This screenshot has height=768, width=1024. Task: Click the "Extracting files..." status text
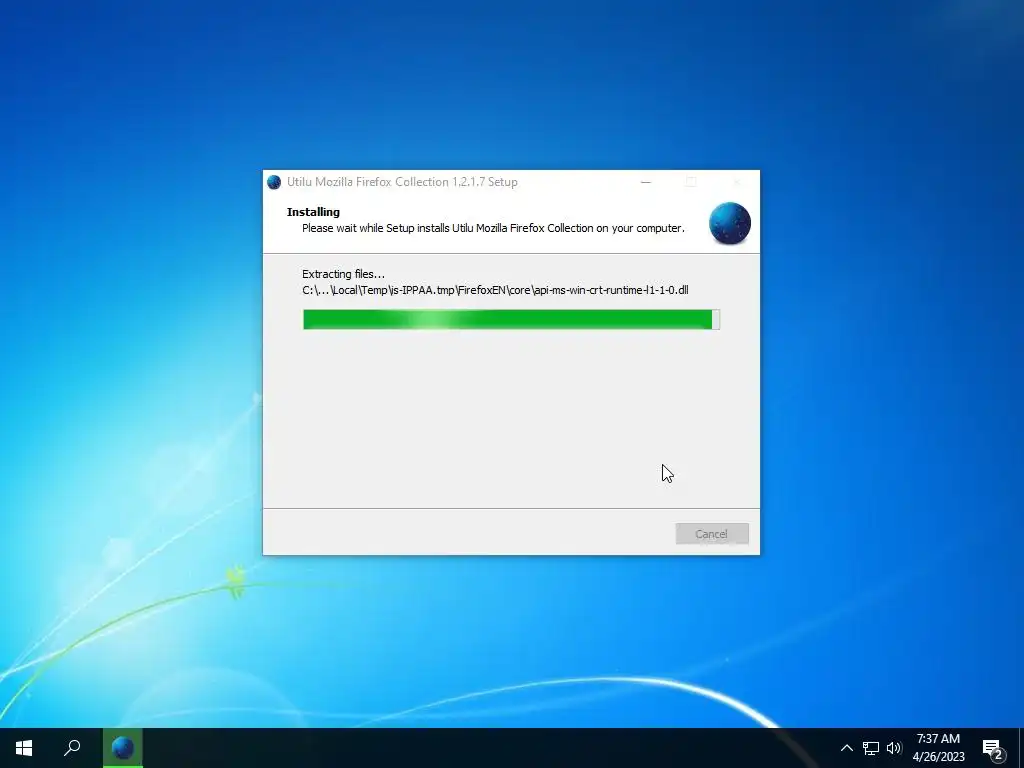tap(344, 274)
